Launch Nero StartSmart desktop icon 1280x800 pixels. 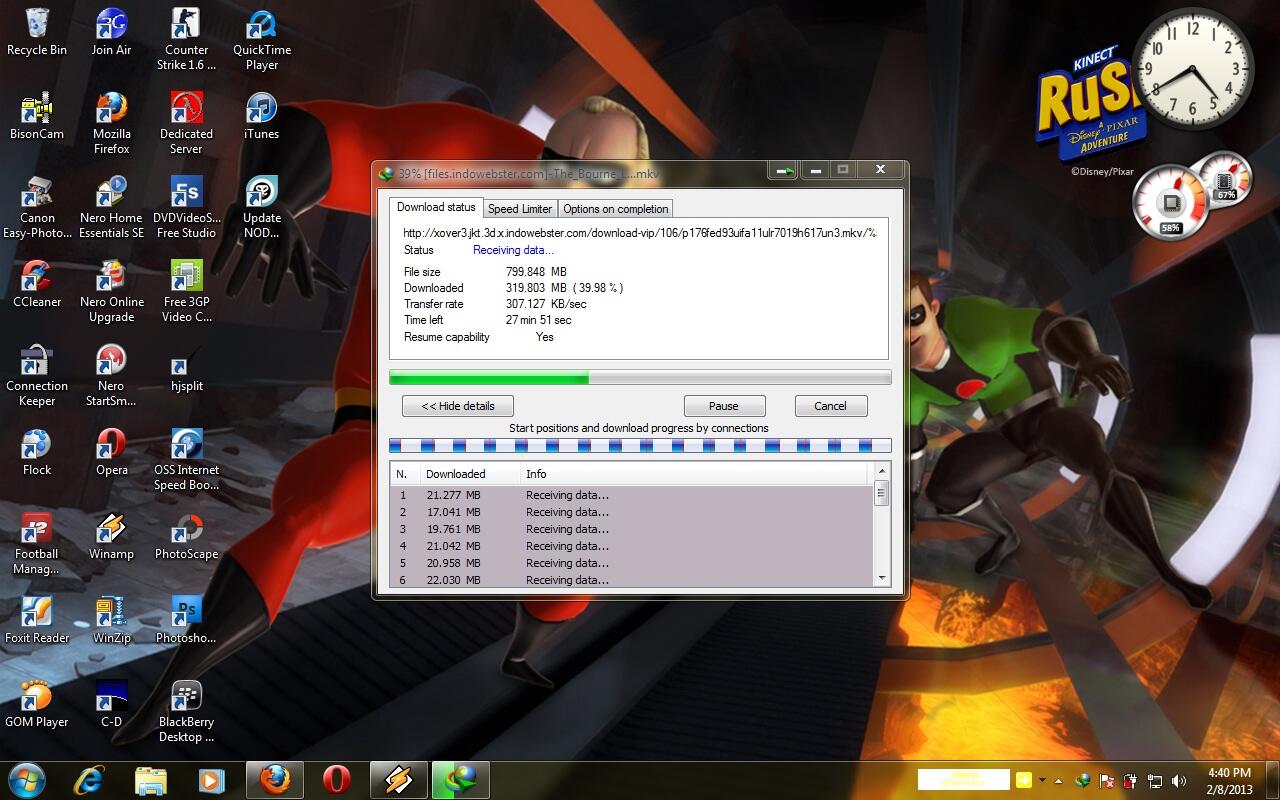click(x=111, y=375)
